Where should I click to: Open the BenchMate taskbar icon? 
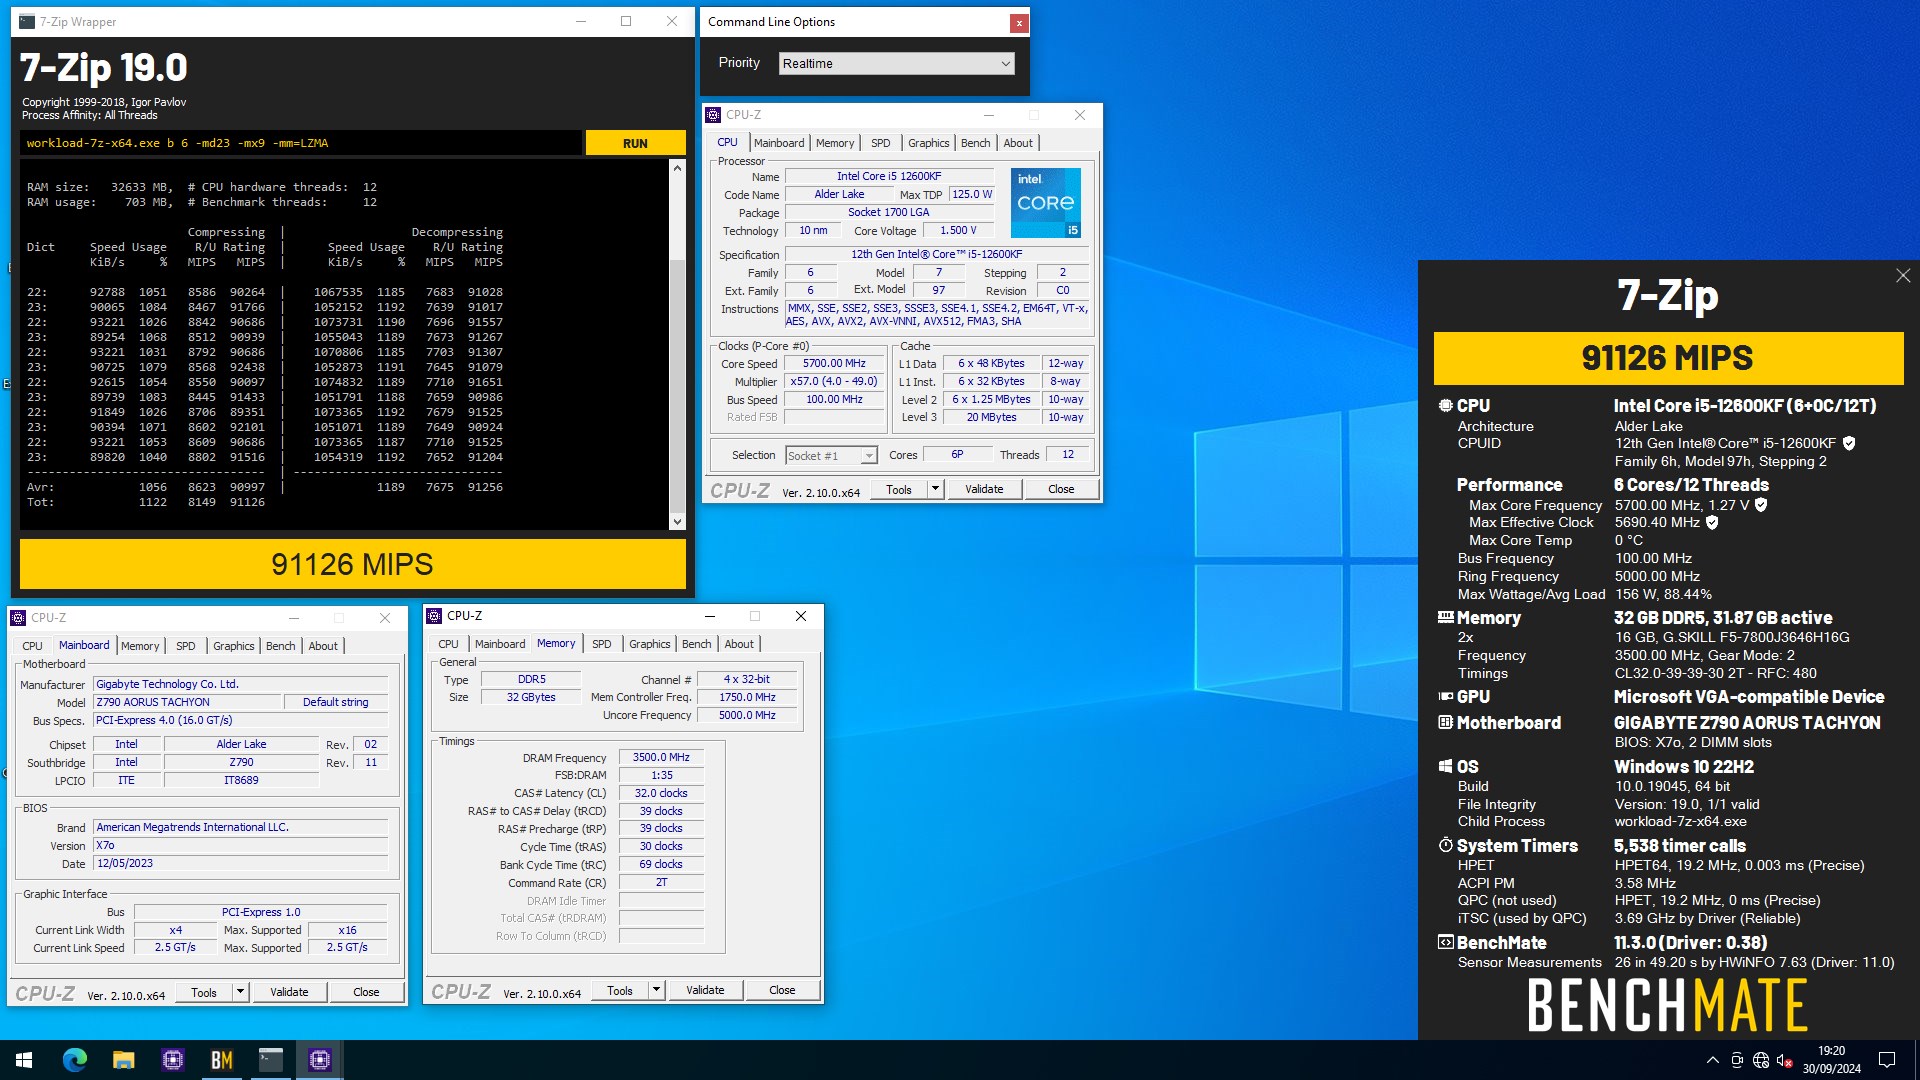pos(222,1060)
